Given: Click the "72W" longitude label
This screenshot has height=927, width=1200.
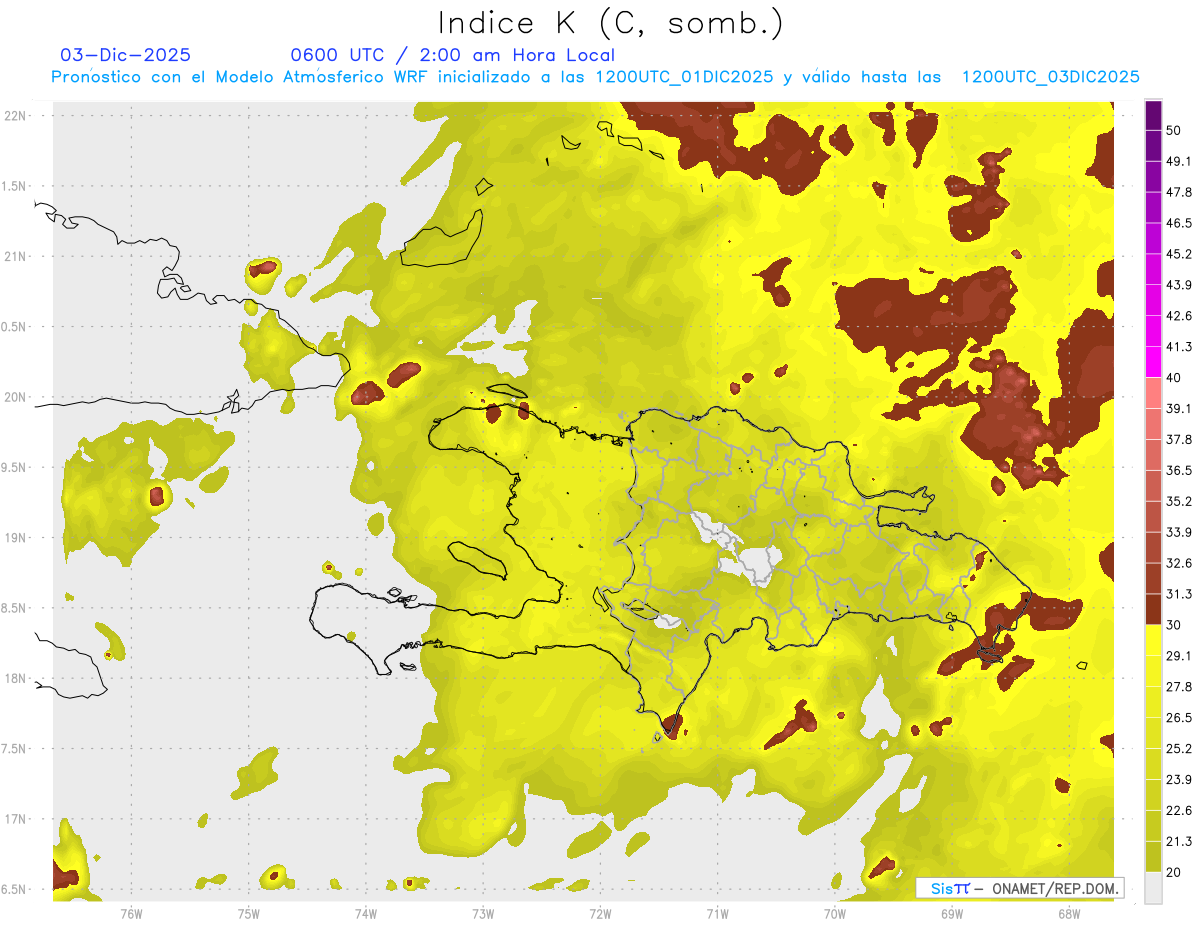Looking at the screenshot, I should tap(600, 913).
